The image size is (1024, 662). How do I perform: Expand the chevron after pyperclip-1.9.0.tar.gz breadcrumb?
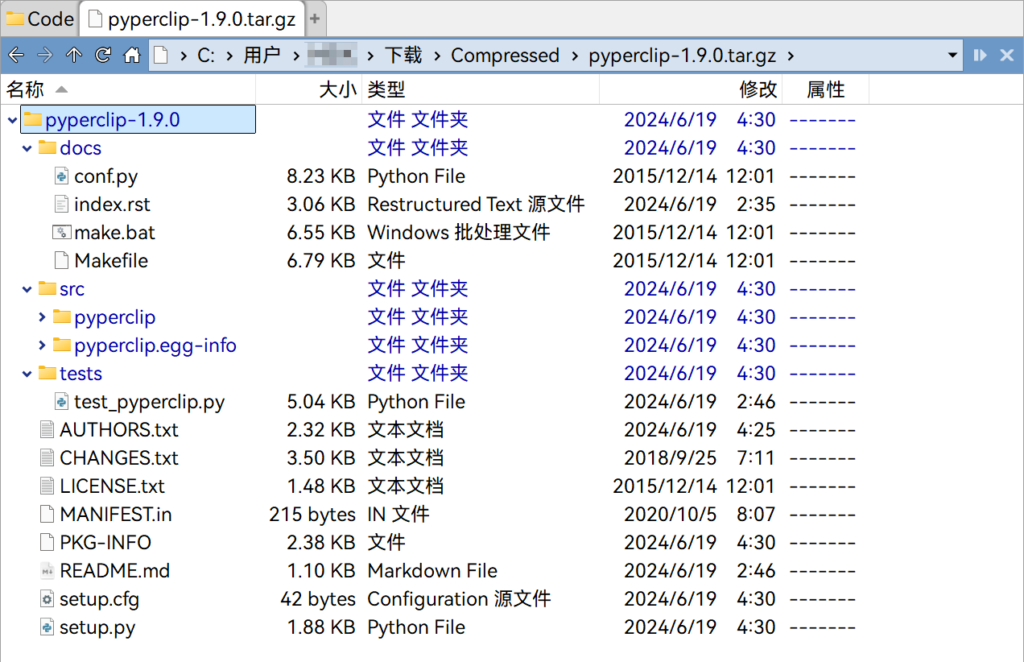coord(791,56)
